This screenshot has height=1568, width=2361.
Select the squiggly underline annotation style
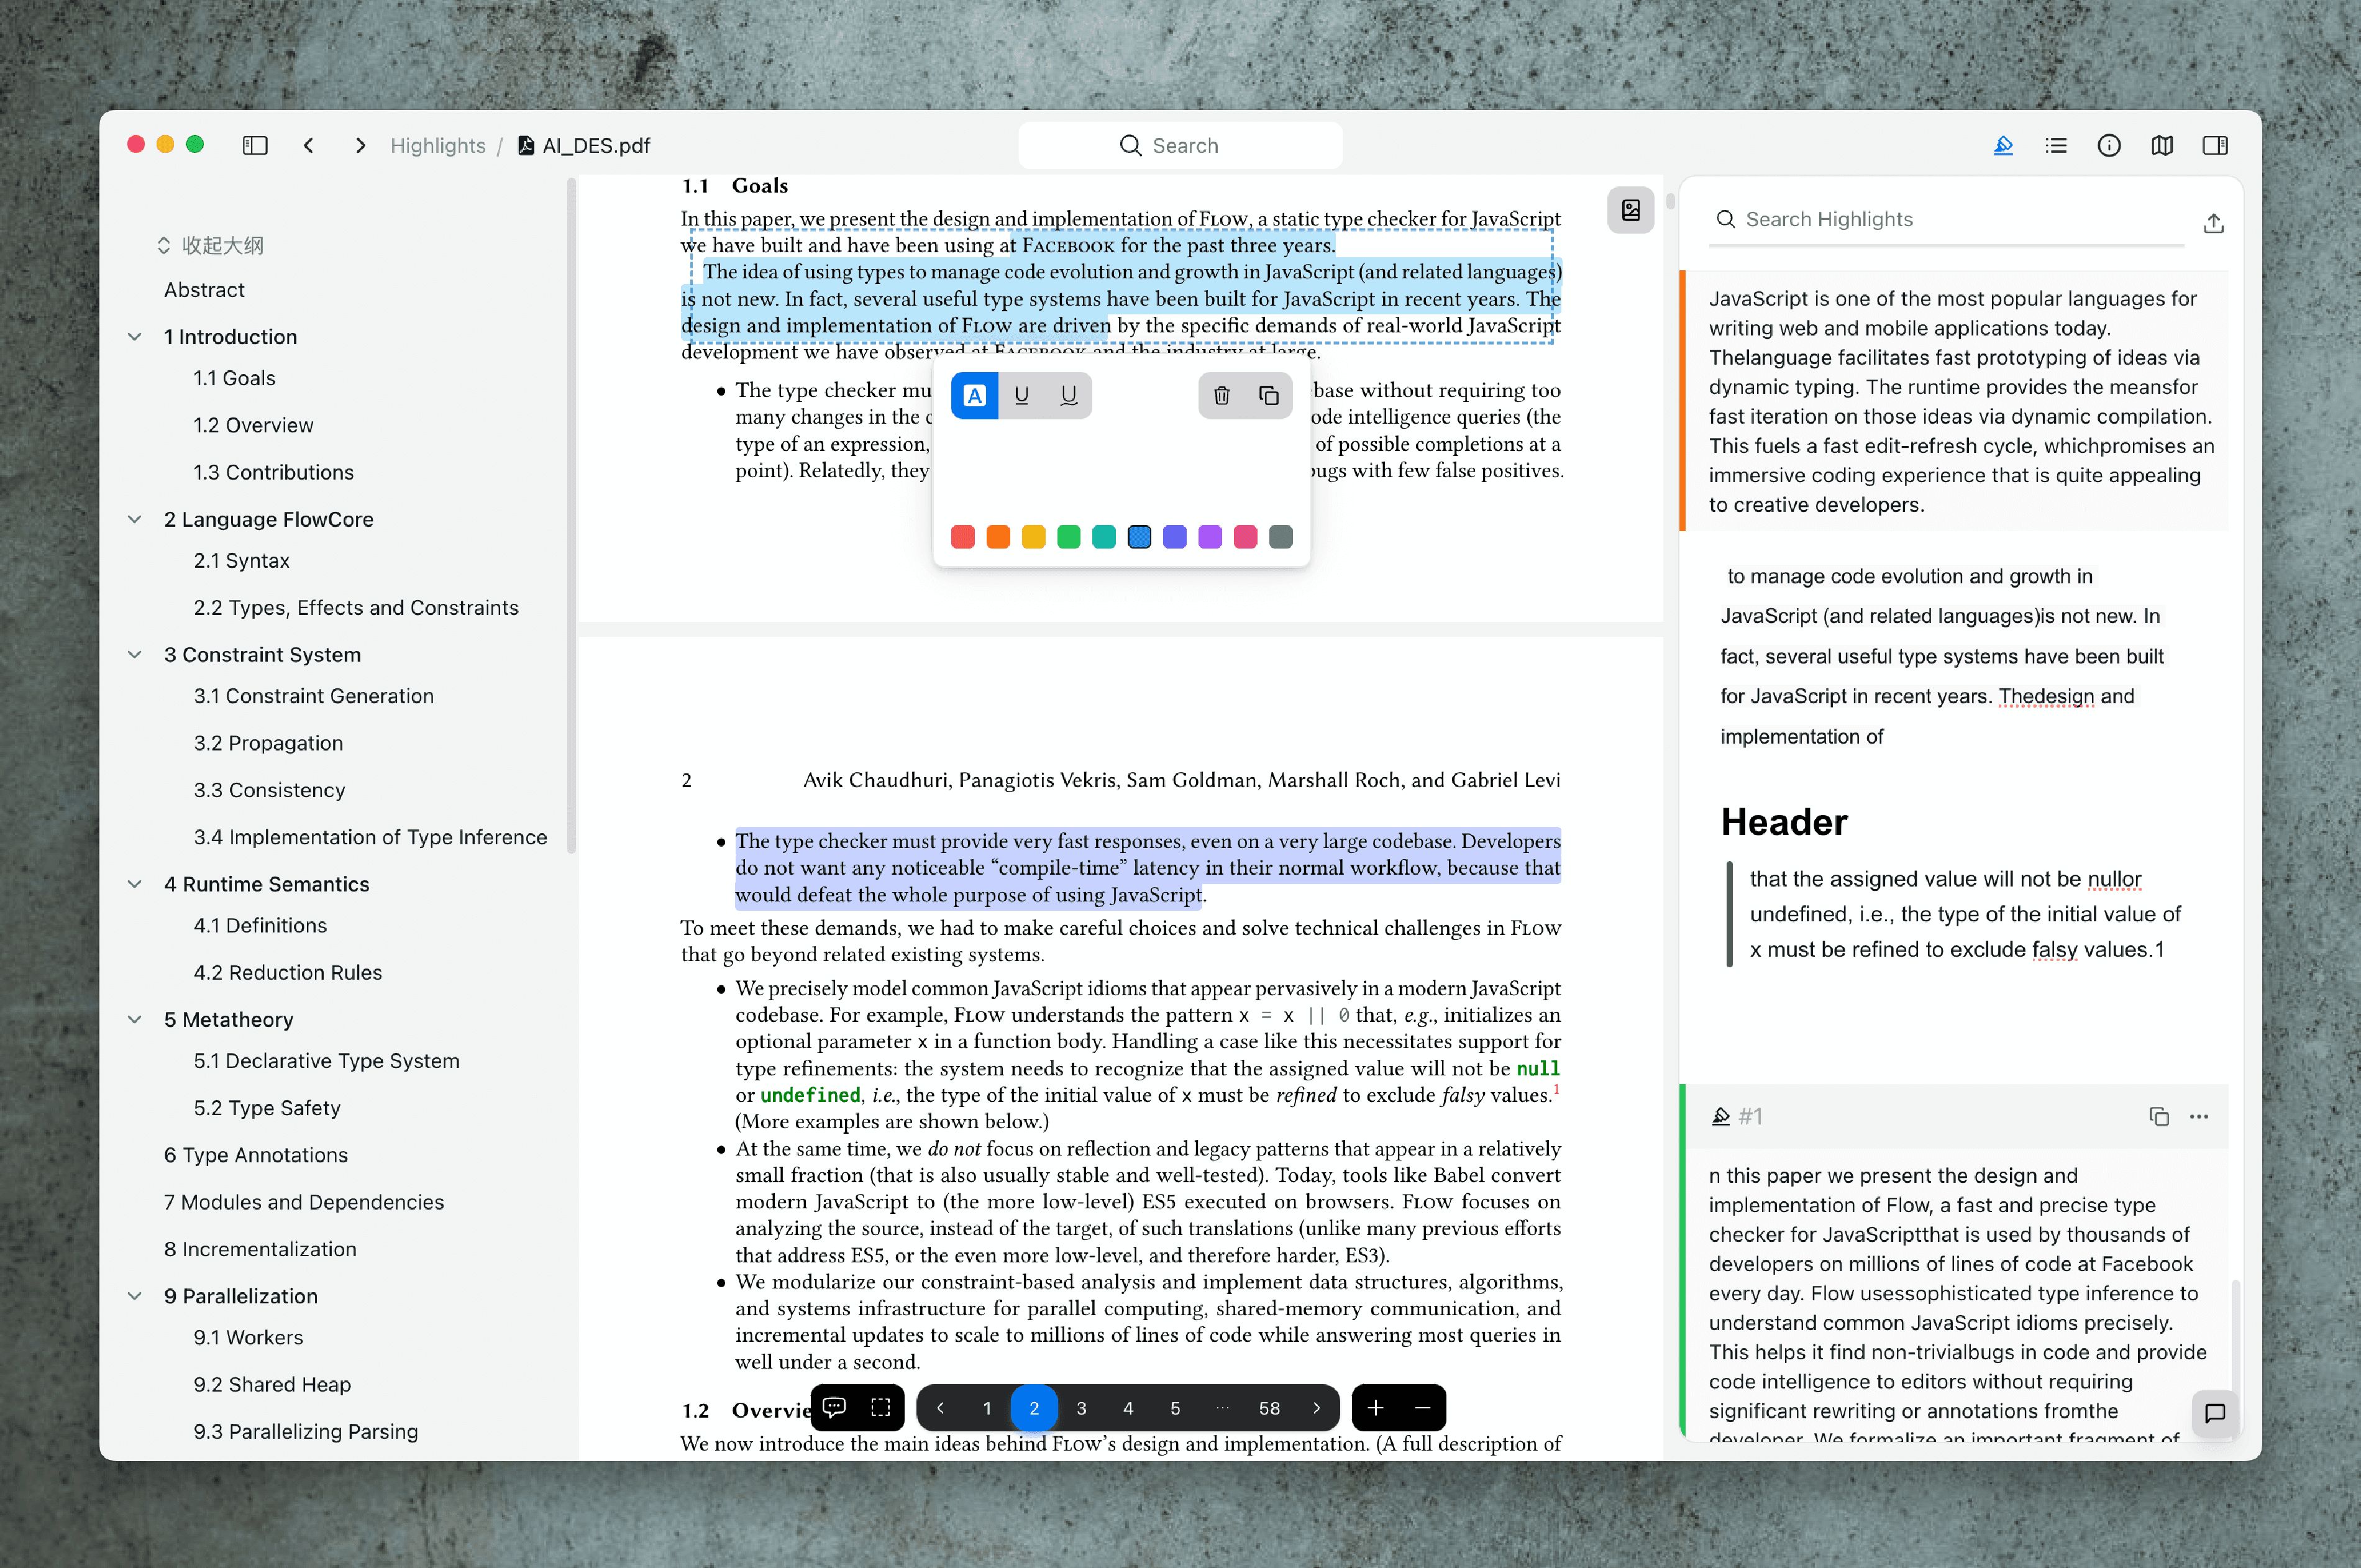[1068, 395]
